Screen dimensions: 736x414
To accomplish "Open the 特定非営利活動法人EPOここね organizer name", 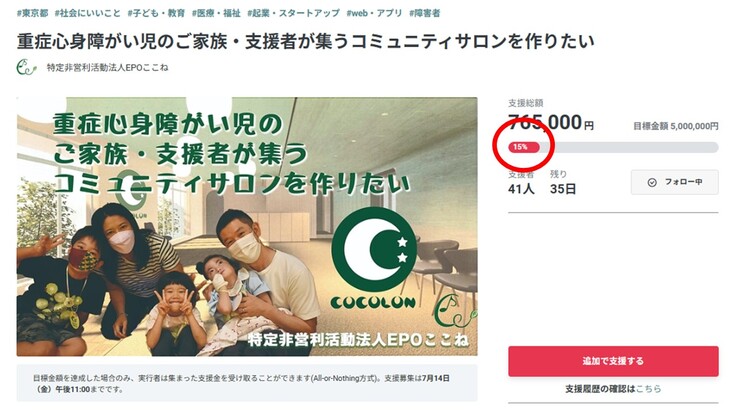I will 107,68.
